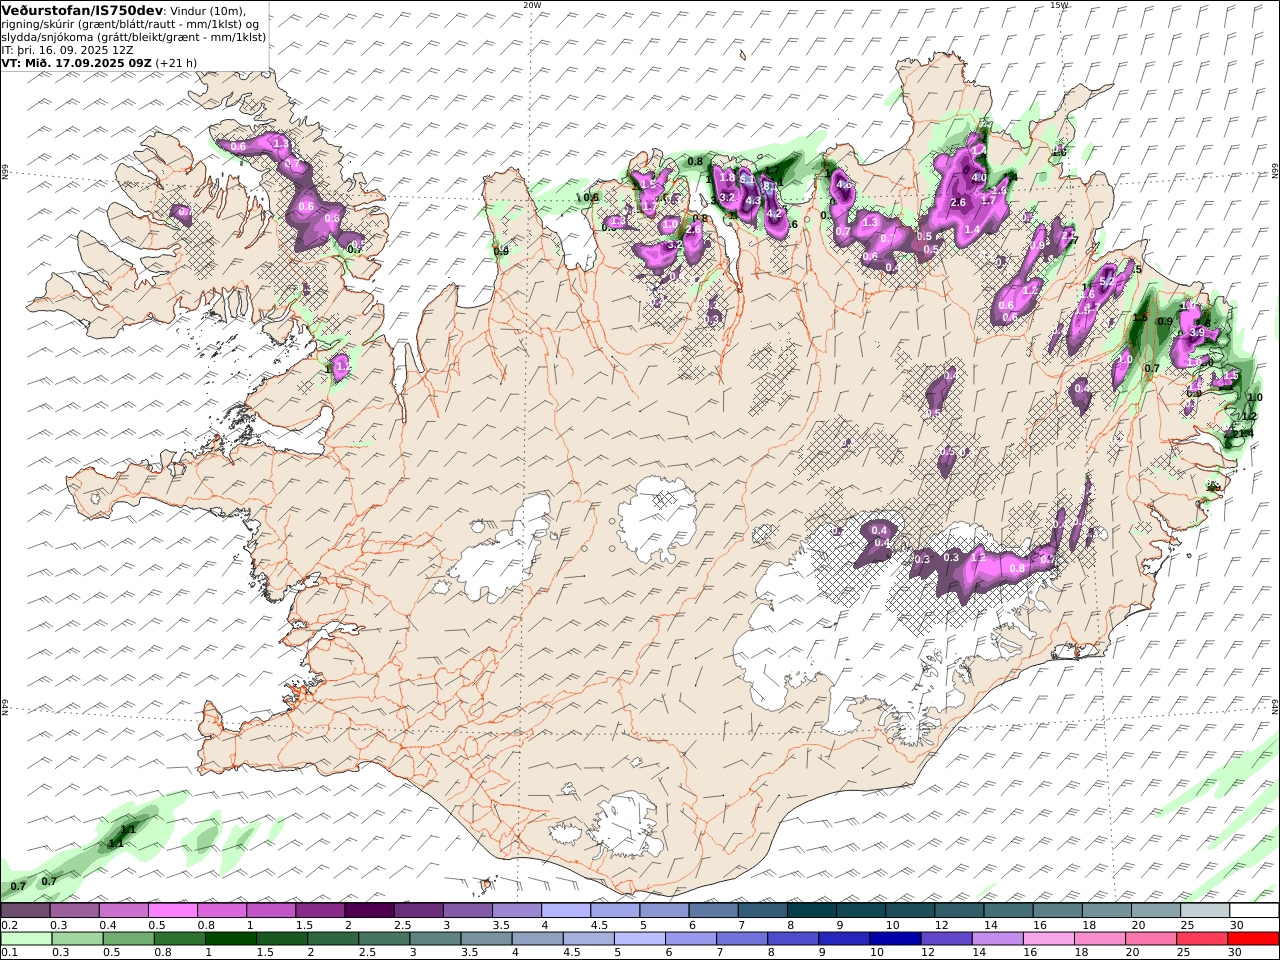Pick the grey-green 3 swatch in rain legend
The width and height of the screenshot is (1280, 960).
coord(435,939)
